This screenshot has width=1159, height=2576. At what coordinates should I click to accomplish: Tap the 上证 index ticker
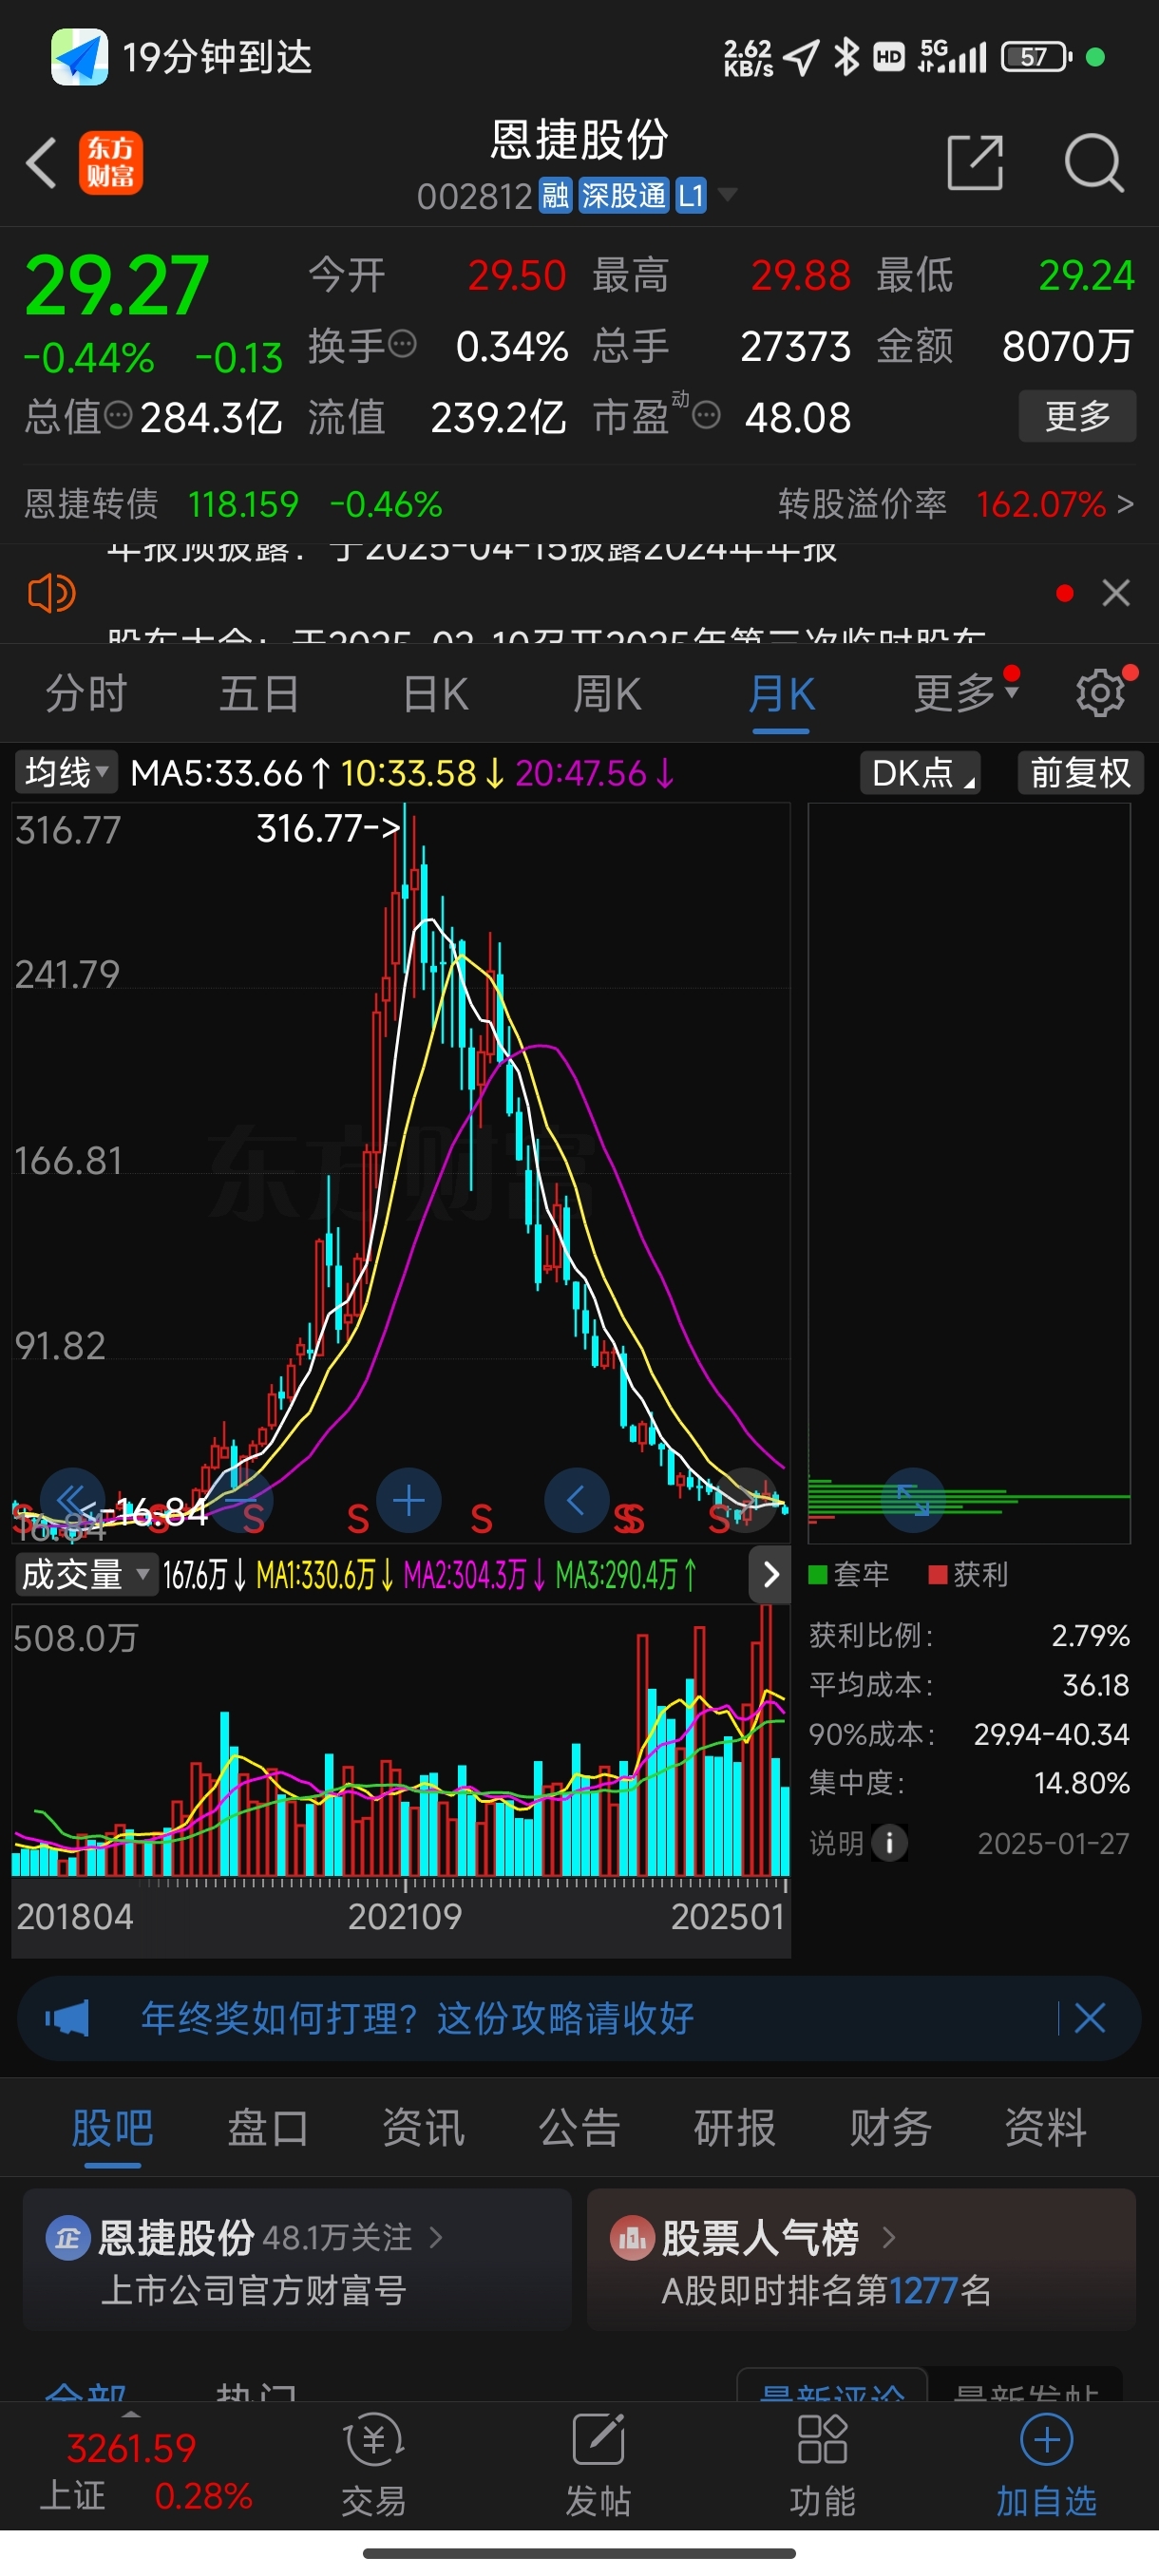(145, 2471)
